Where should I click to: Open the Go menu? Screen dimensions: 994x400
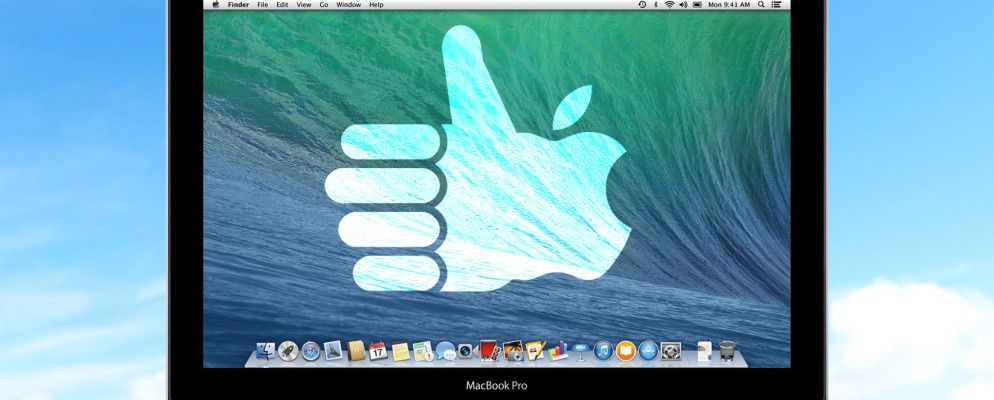click(323, 4)
